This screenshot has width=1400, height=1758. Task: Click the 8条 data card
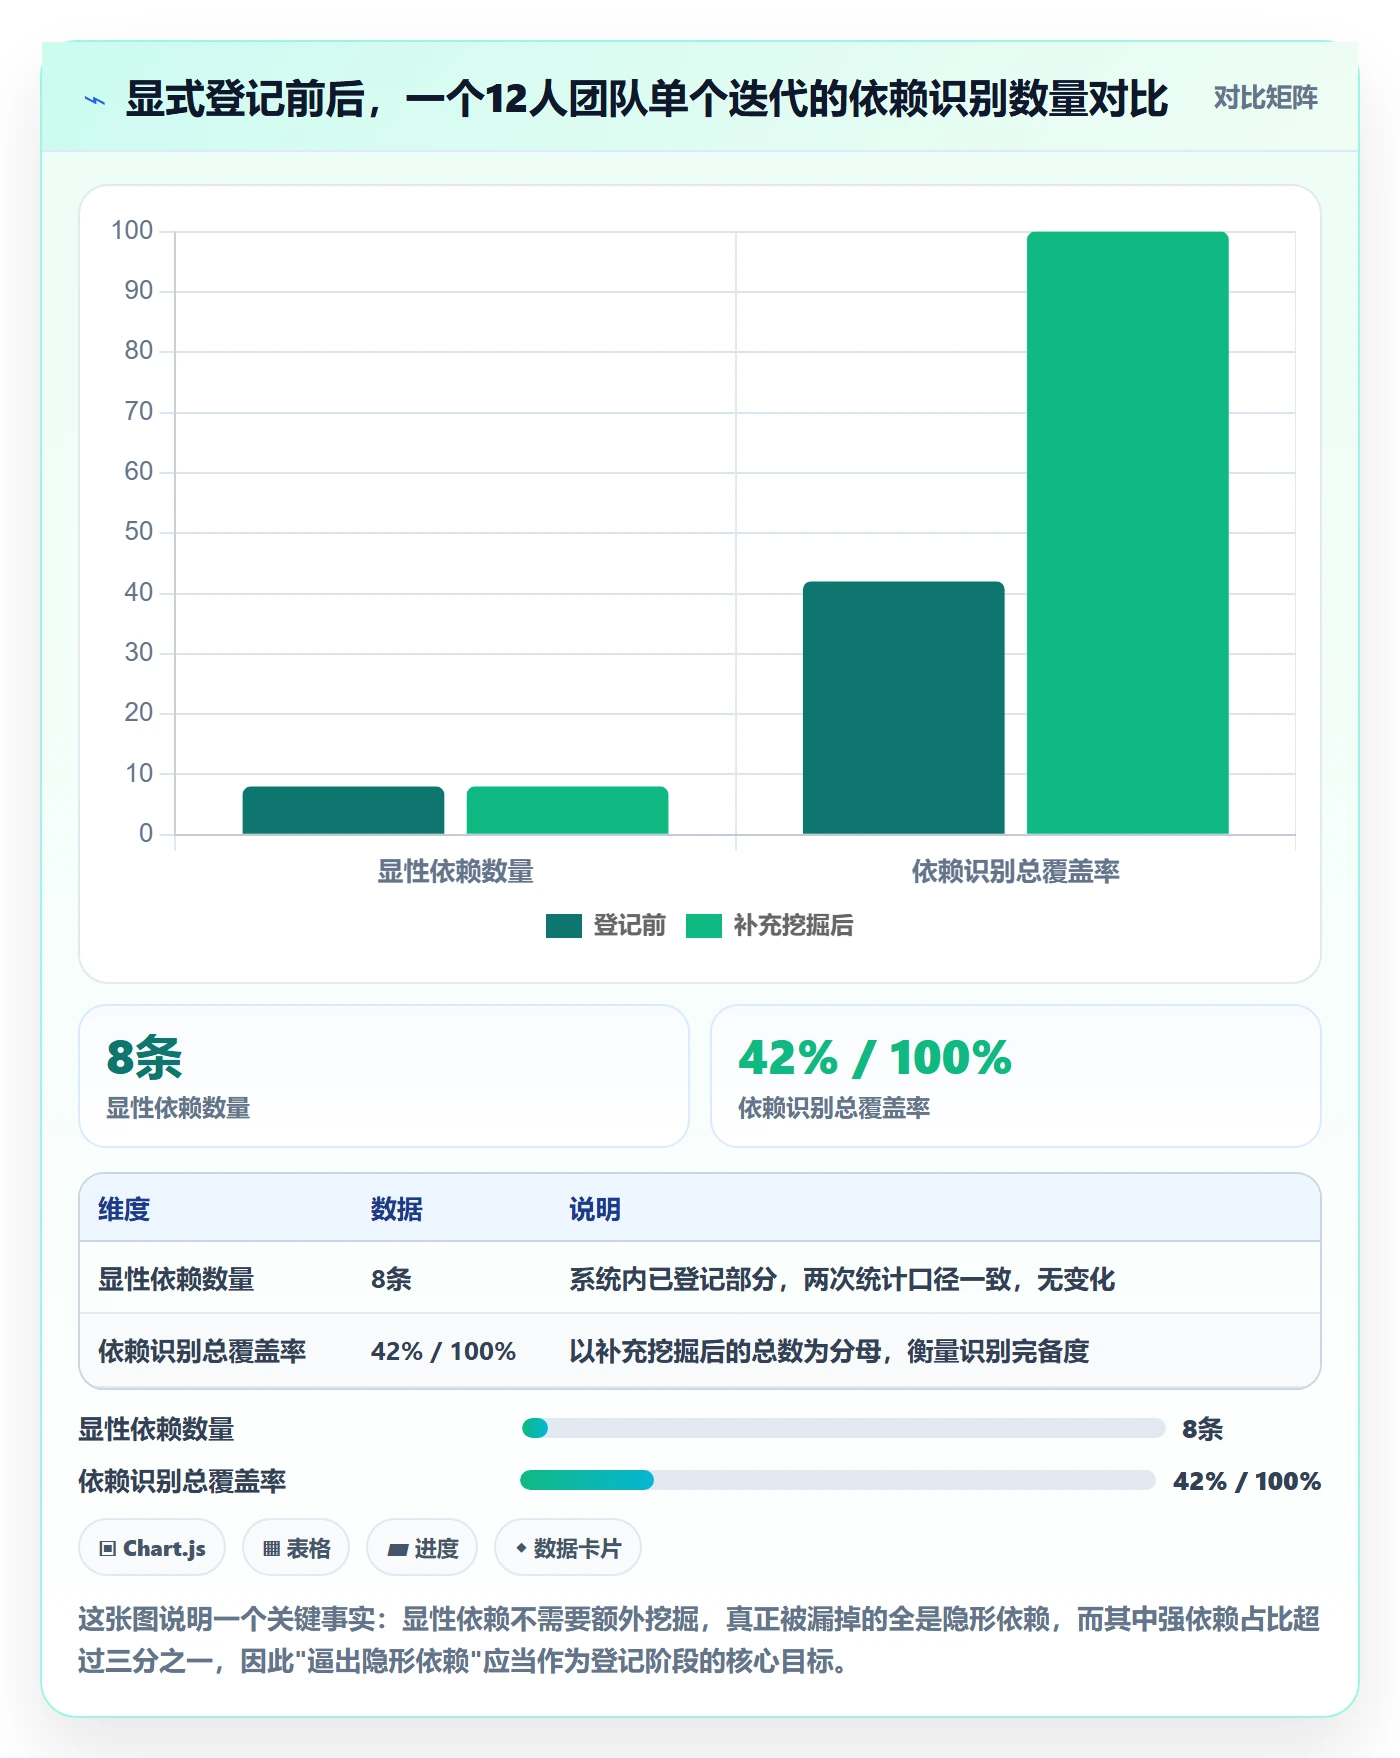(x=384, y=1076)
